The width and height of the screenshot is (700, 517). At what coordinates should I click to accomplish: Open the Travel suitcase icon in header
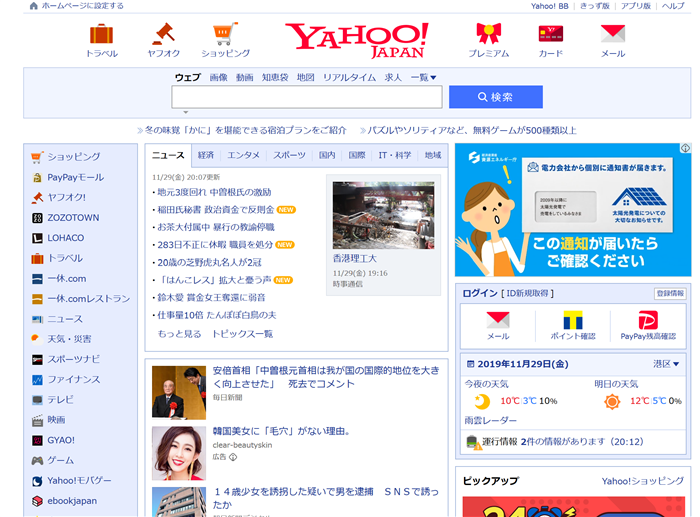point(101,34)
